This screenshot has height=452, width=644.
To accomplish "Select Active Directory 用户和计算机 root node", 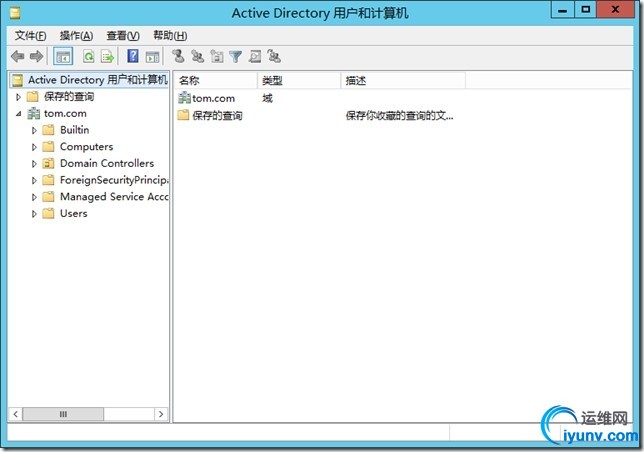I will pyautogui.click(x=89, y=80).
